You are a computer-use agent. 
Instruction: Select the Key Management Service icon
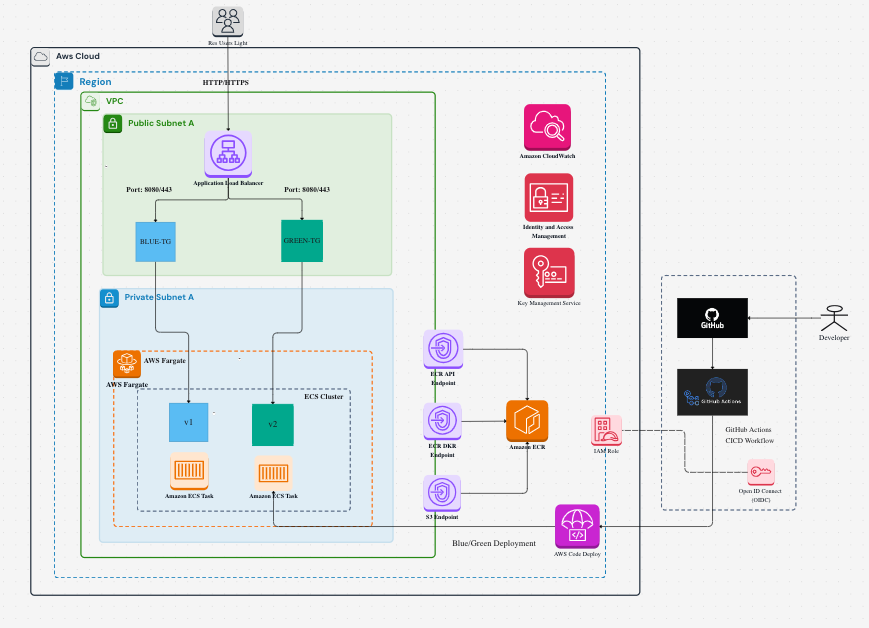(549, 273)
